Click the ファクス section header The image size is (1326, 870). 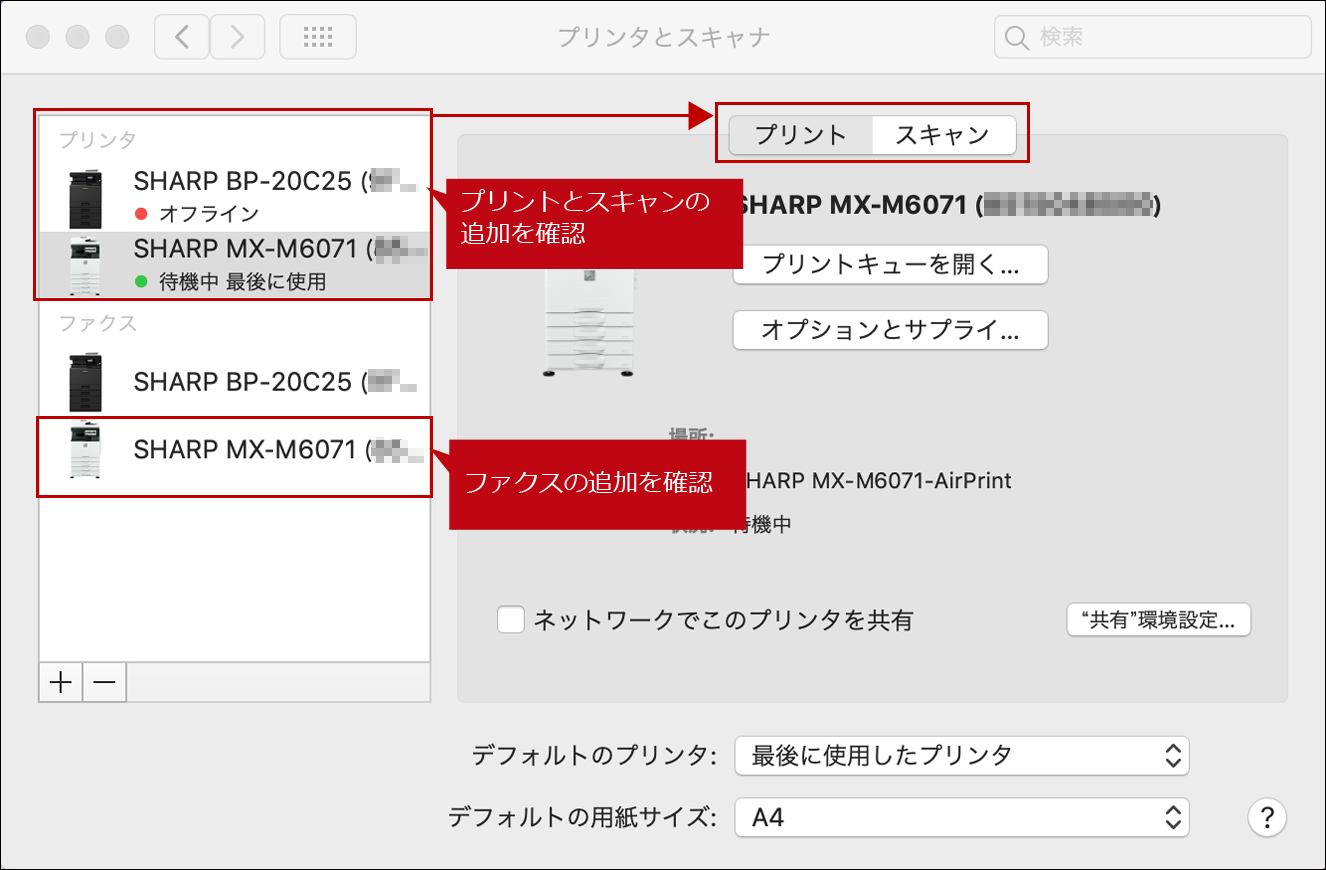click(97, 323)
